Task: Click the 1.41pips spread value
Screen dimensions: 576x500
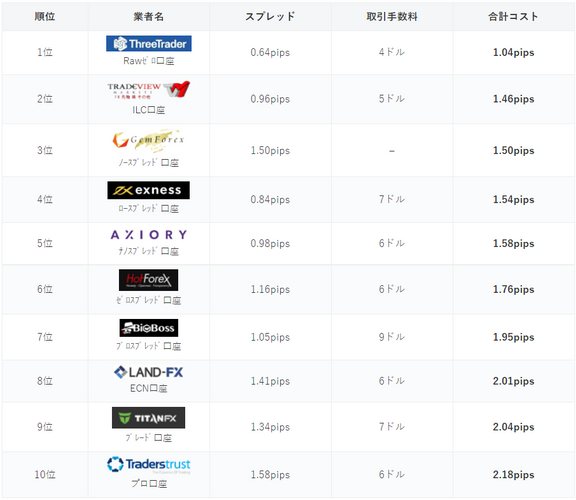Action: [270, 381]
